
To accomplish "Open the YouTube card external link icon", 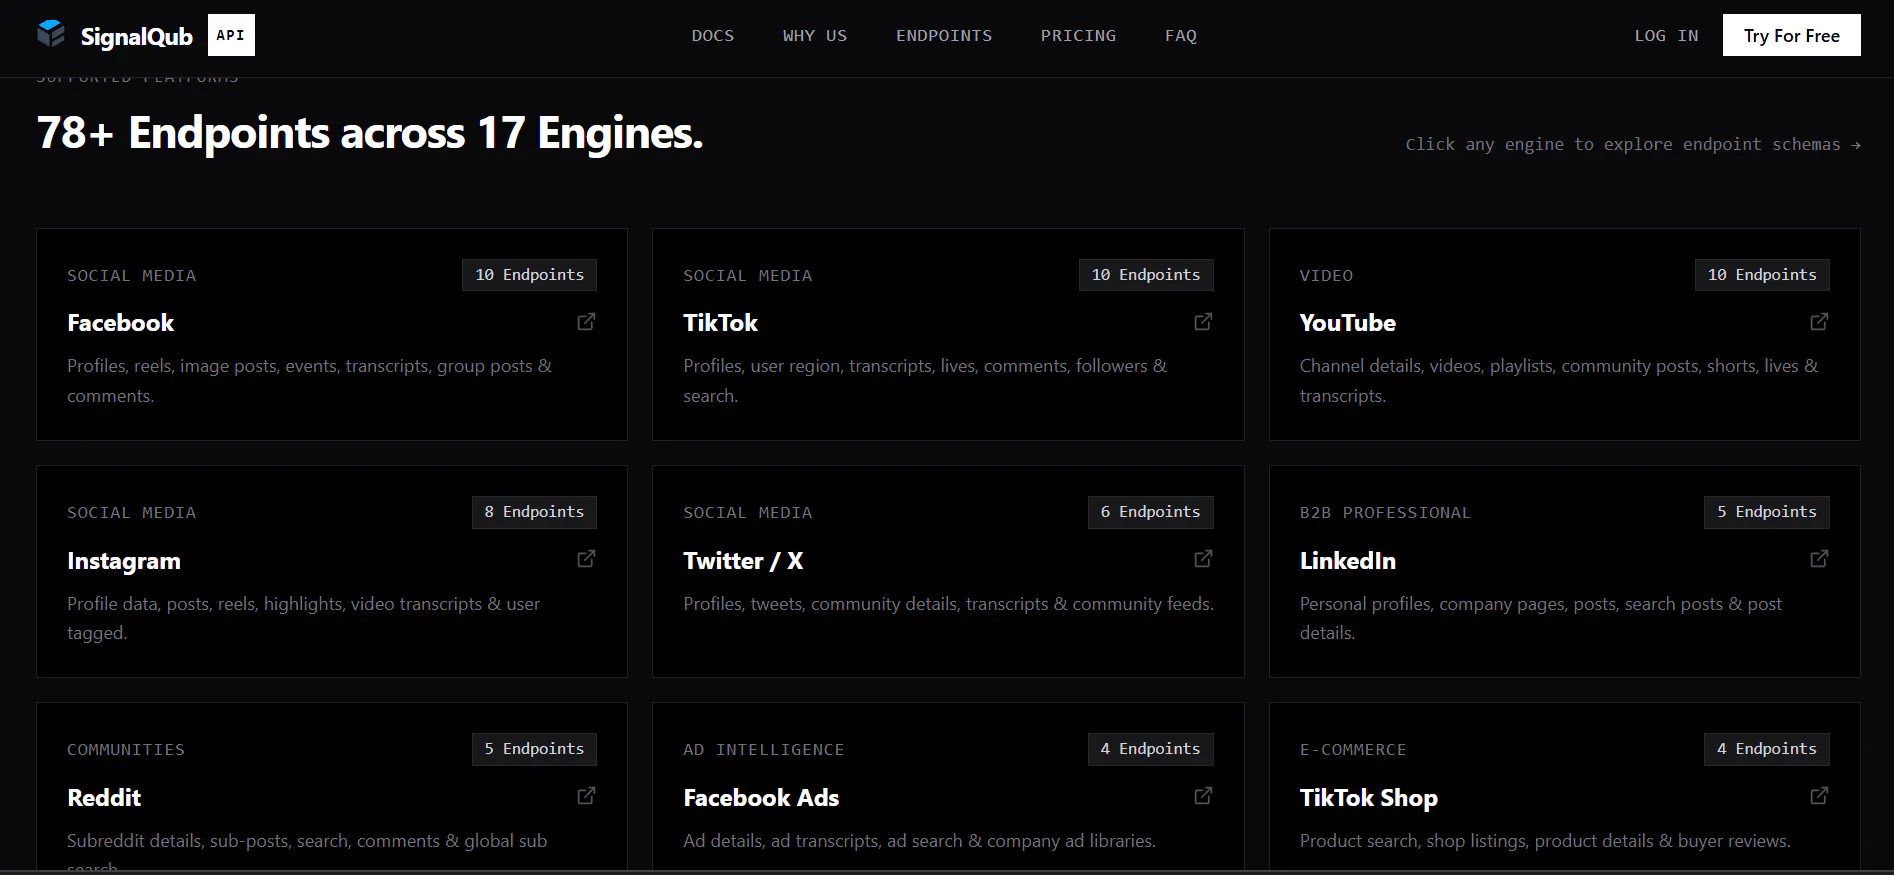I will tap(1819, 322).
